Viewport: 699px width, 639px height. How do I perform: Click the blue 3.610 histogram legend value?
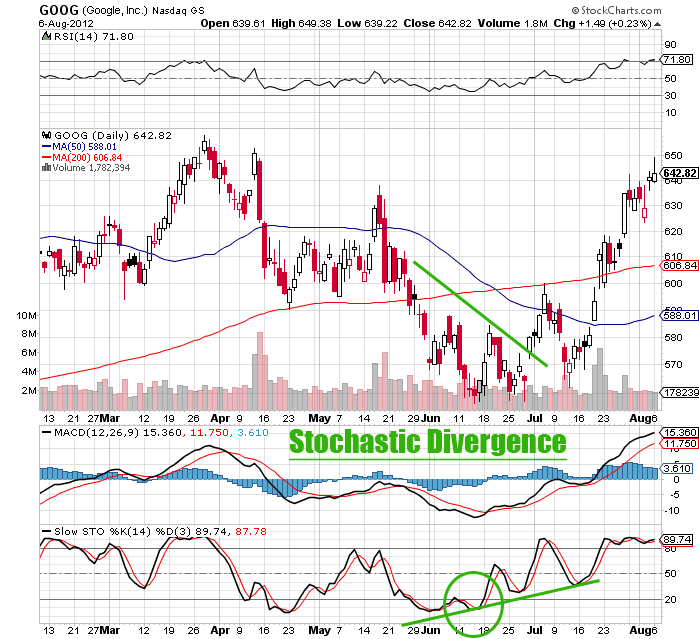pyautogui.click(x=253, y=433)
